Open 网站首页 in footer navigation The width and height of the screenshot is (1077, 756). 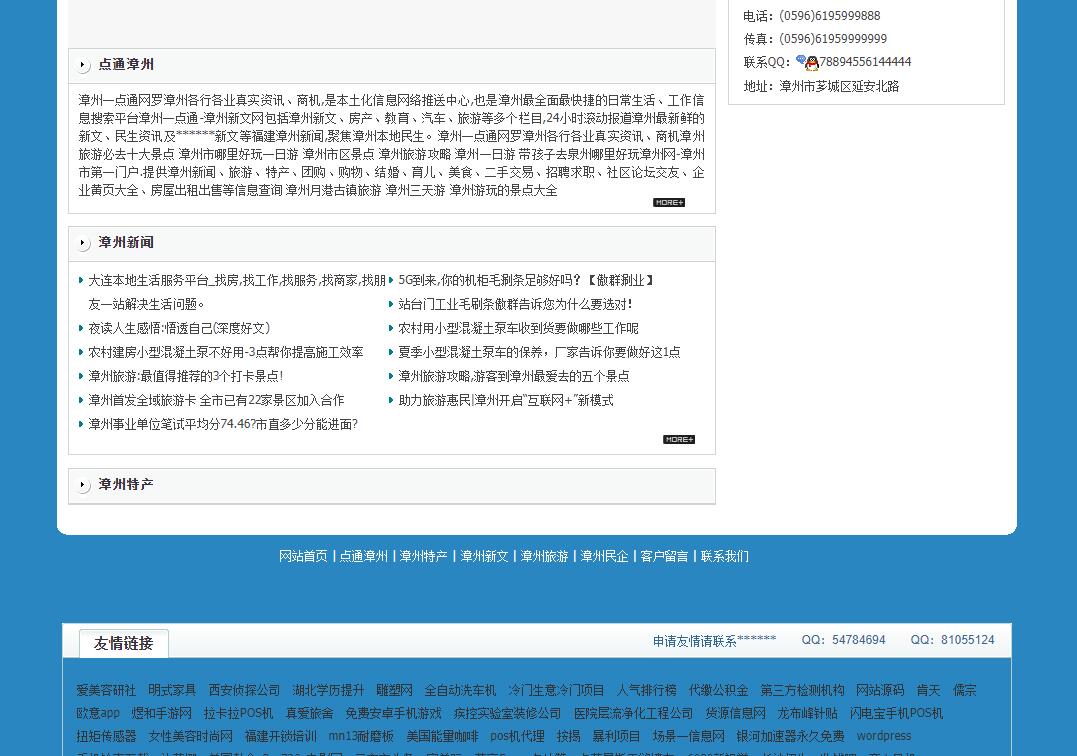click(303, 556)
